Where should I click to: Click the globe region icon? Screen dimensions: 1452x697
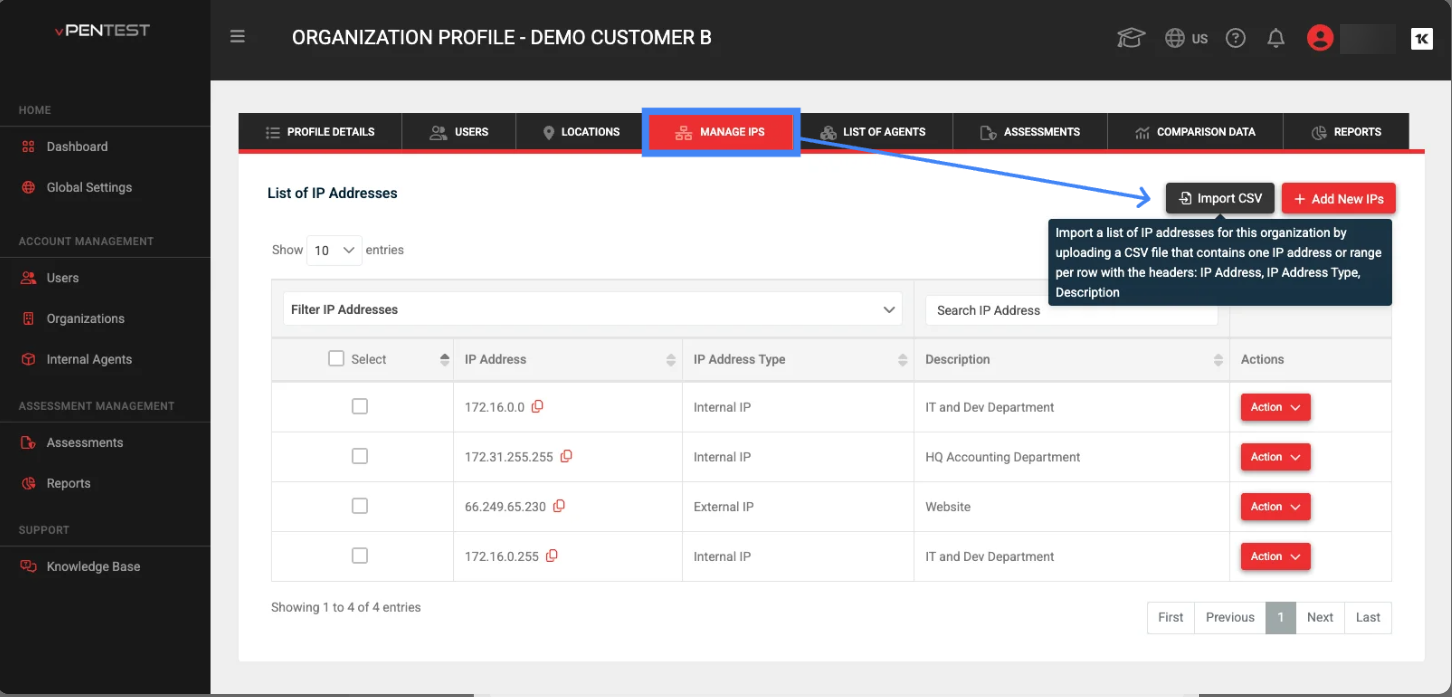pyautogui.click(x=1176, y=38)
